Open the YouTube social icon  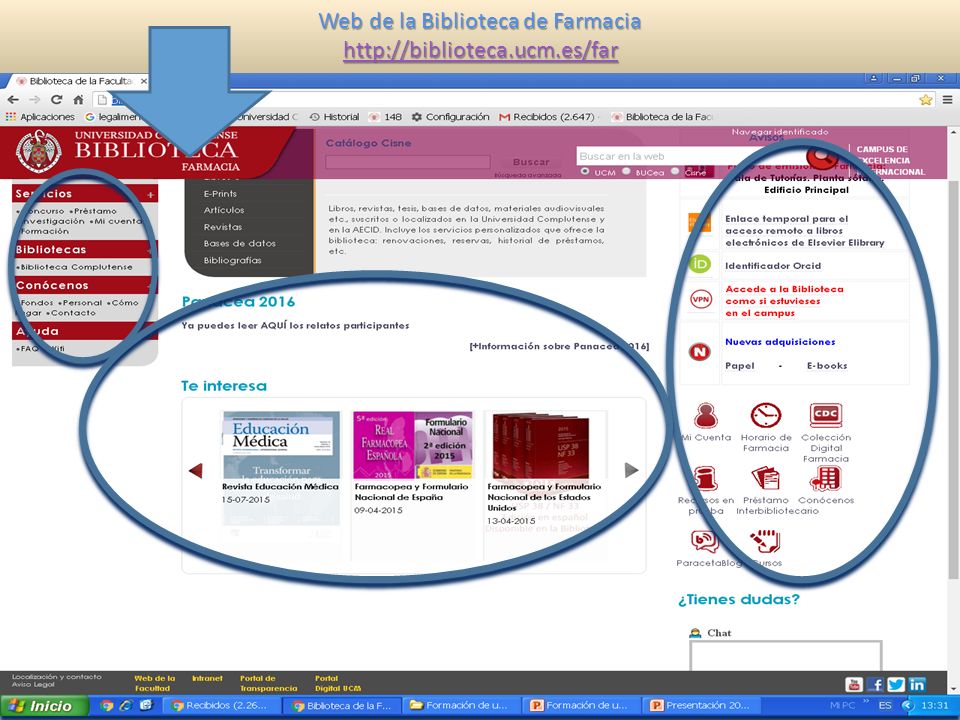[853, 684]
